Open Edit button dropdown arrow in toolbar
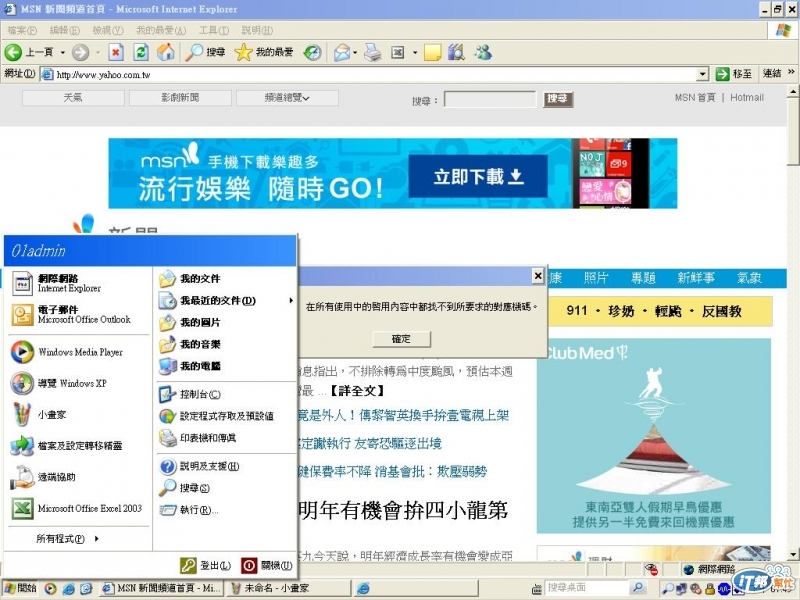 tap(415, 52)
